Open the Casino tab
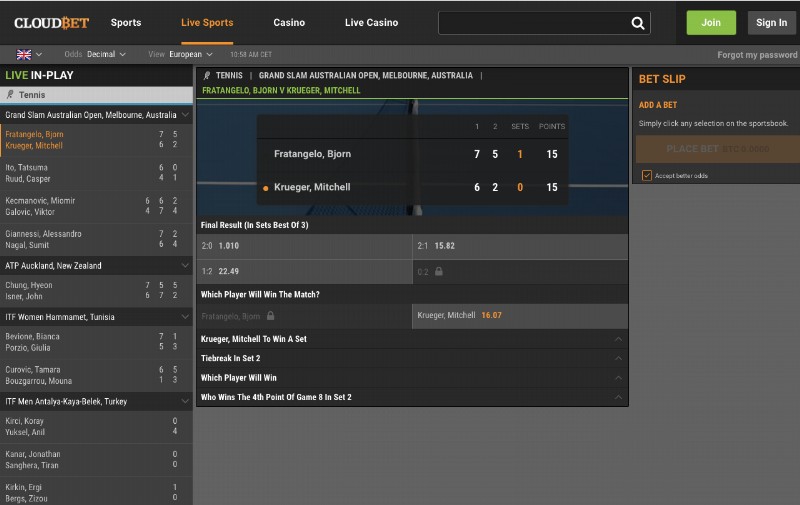 pos(289,22)
